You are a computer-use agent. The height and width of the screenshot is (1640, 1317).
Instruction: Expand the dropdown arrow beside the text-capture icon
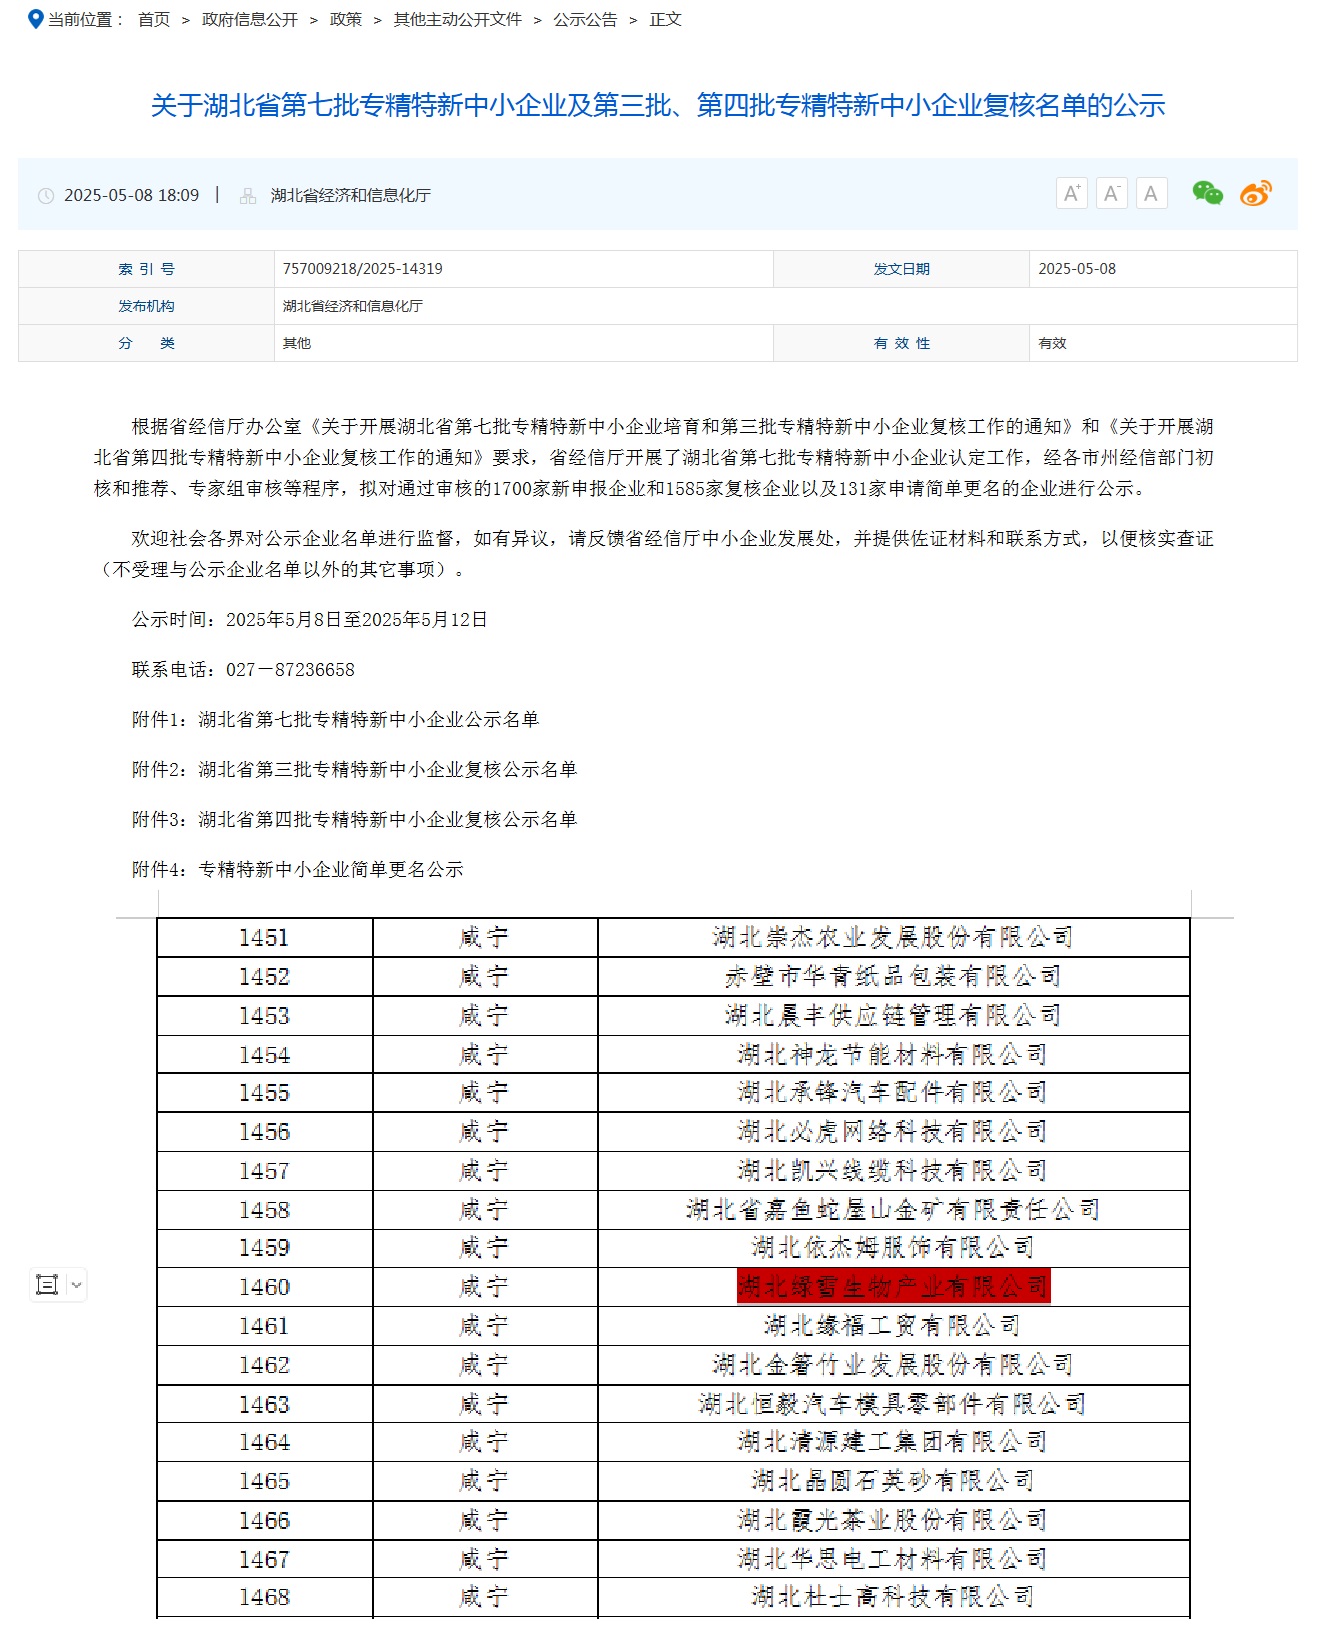[x=76, y=1284]
